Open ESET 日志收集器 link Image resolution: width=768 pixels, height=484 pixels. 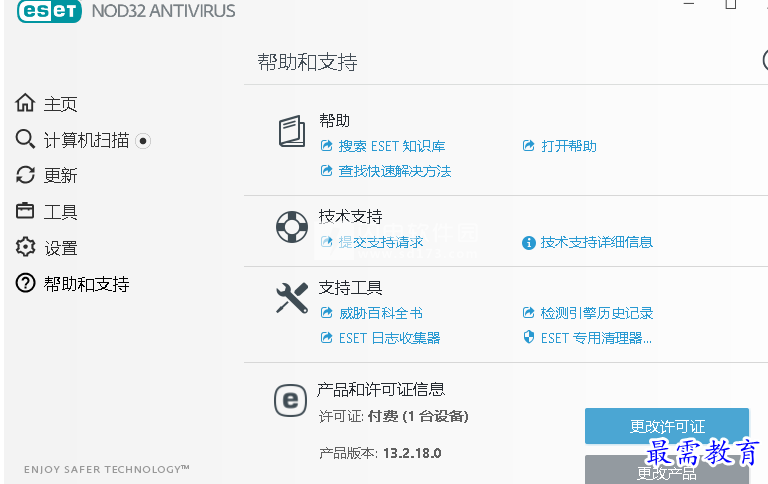click(x=389, y=338)
